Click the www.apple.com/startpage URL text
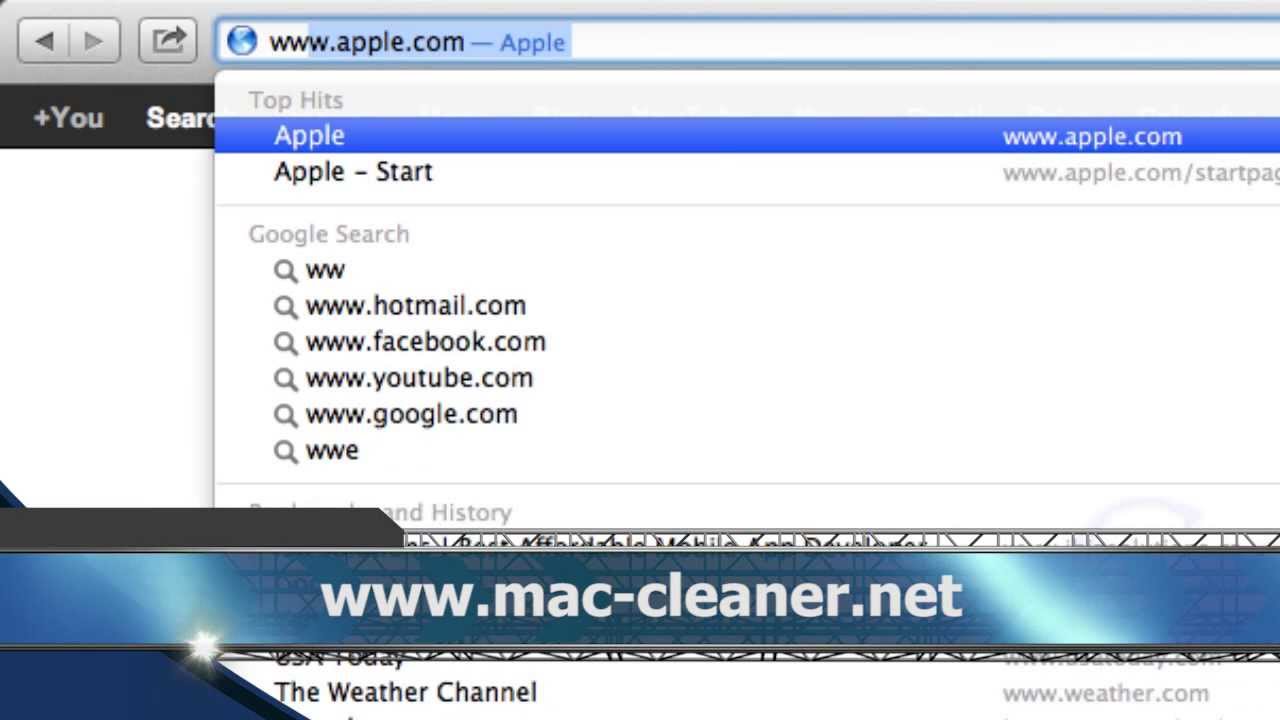The width and height of the screenshot is (1280, 720). tap(1141, 173)
